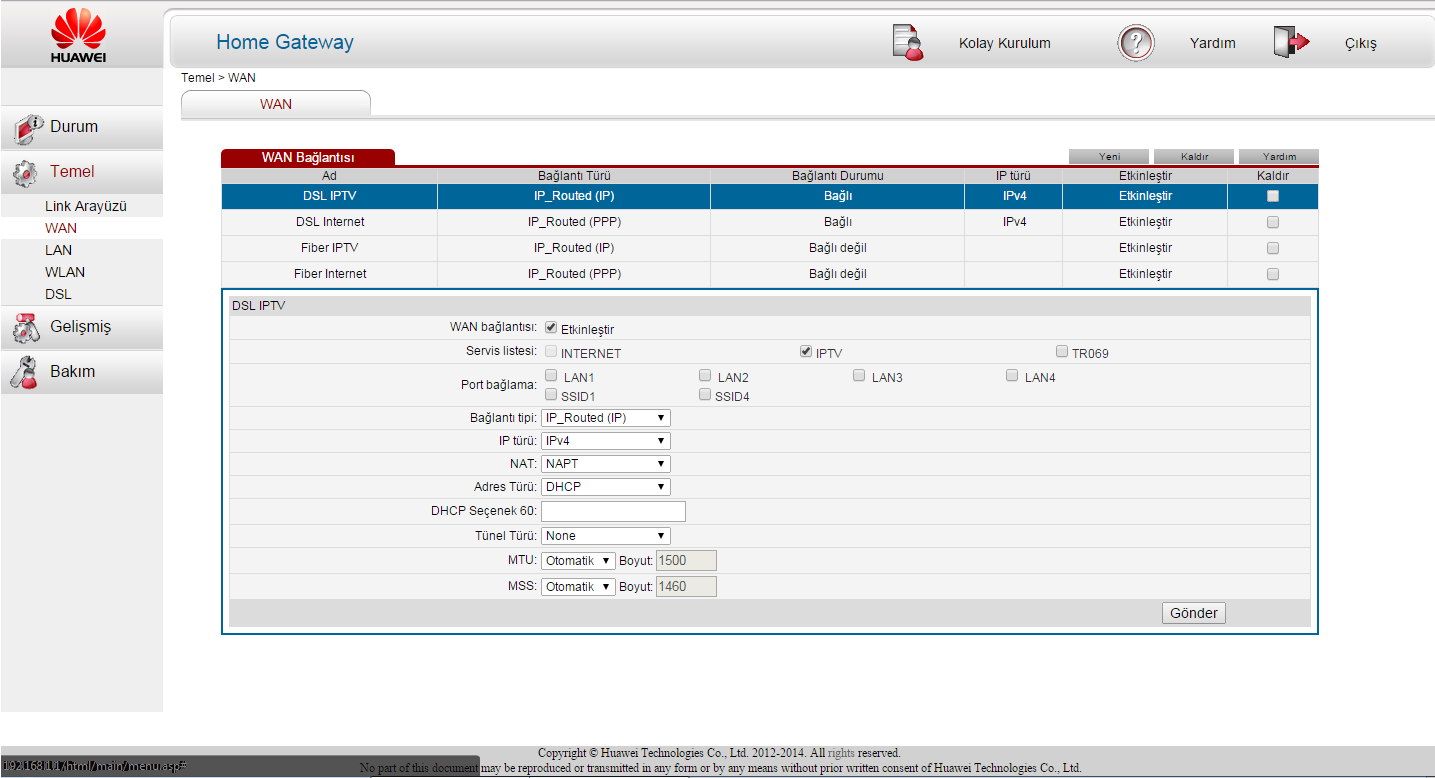Click MSS Boyut field showing 1460

pyautogui.click(x=686, y=587)
